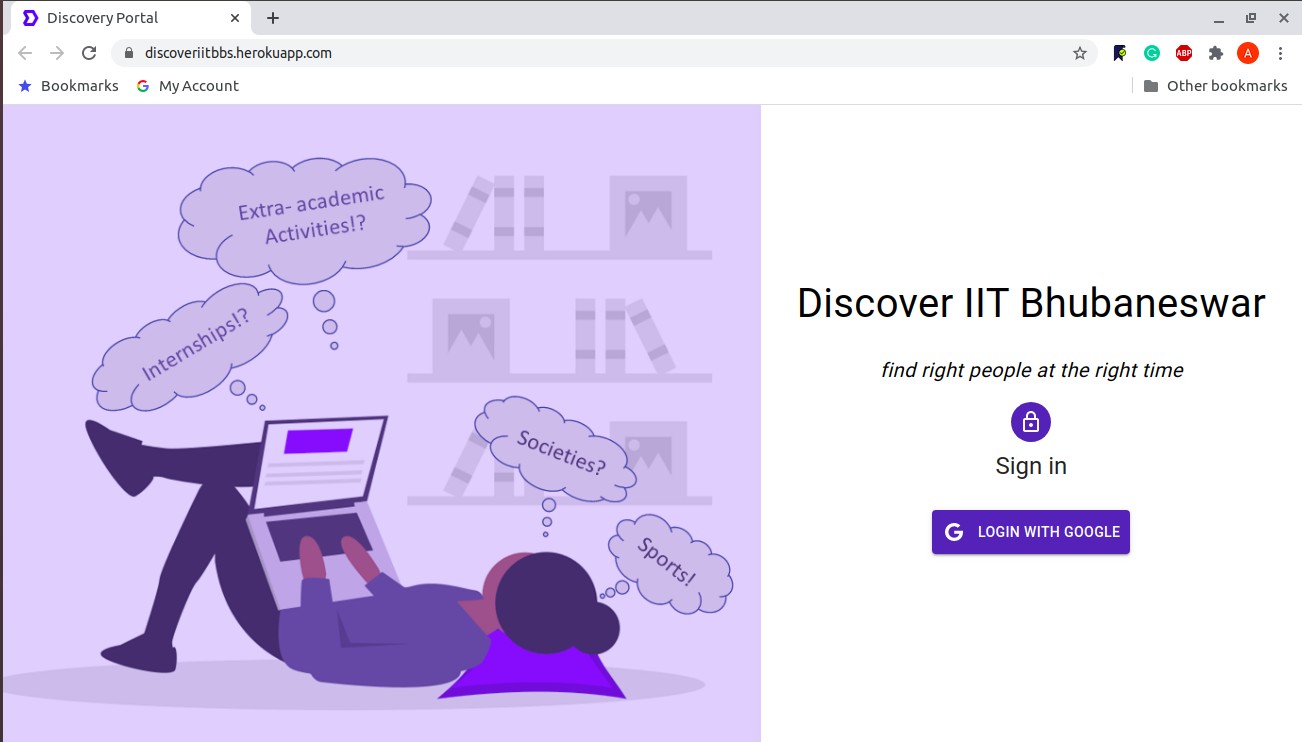Viewport: 1302px width, 742px height.
Task: Go back using the browser back arrow
Action: (25, 53)
